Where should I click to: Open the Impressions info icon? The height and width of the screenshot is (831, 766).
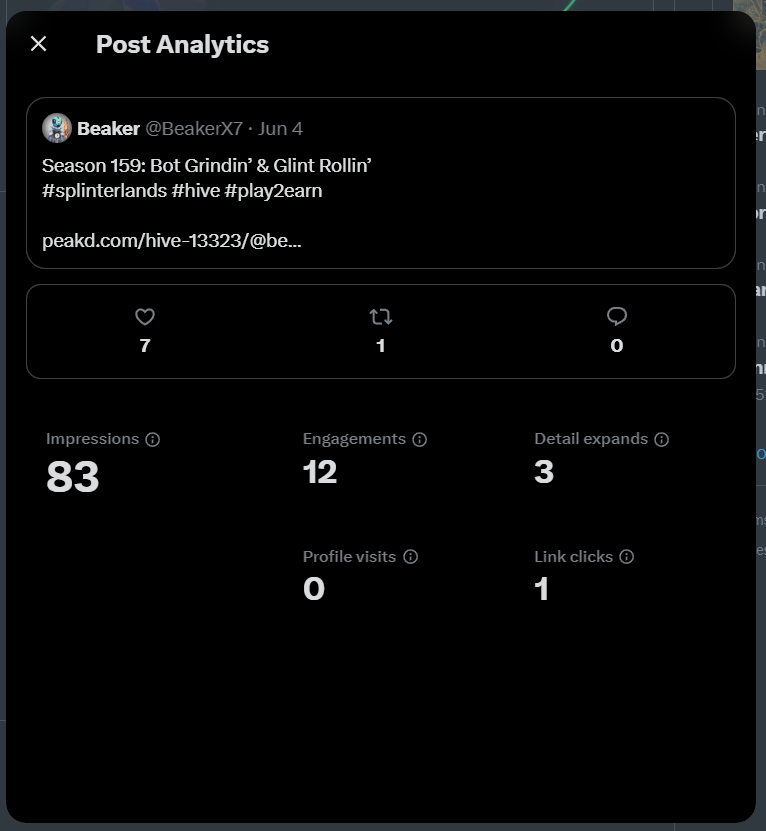[153, 439]
